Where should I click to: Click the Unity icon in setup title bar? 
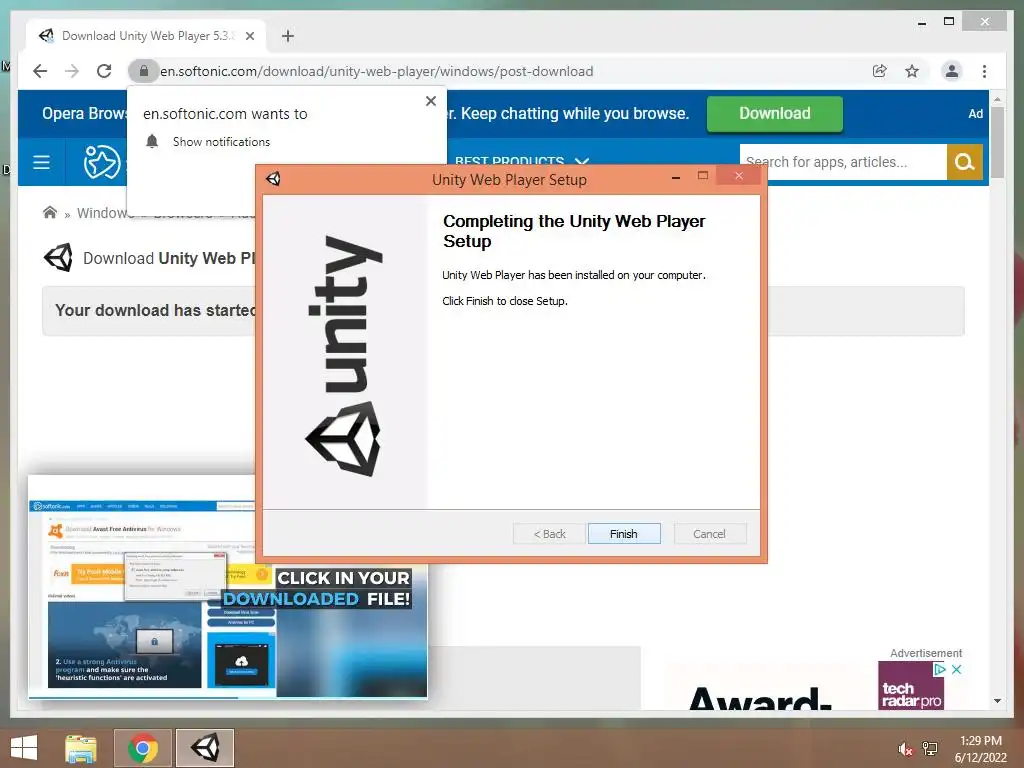274,178
